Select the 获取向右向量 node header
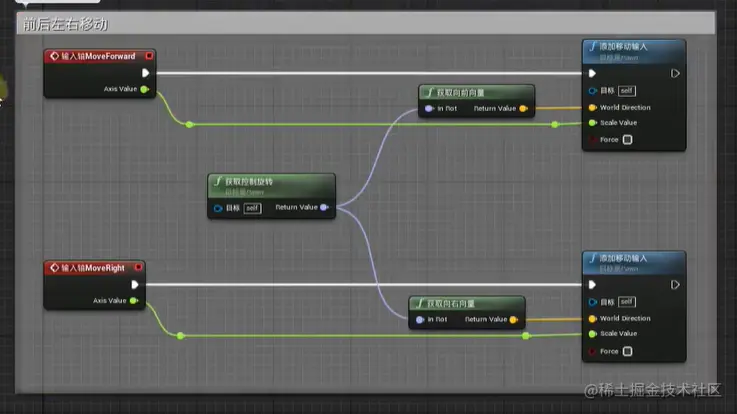 click(467, 304)
